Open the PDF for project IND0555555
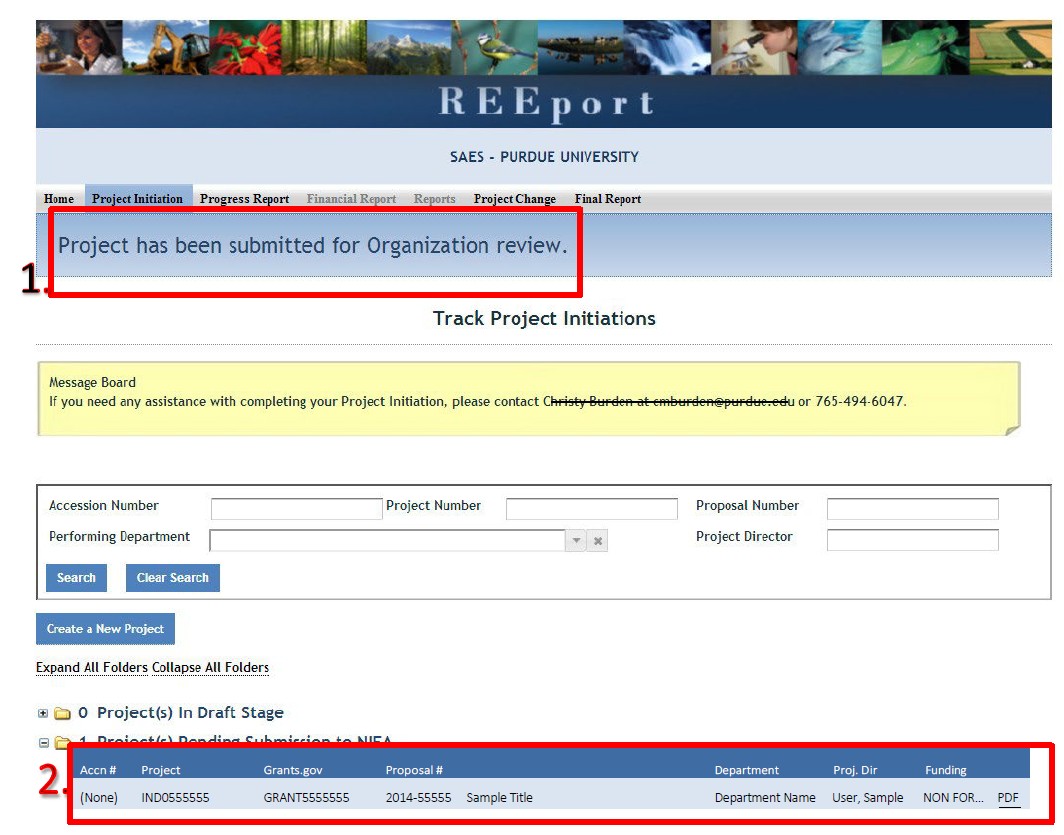Image resolution: width=1064 pixels, height=835 pixels. coord(1009,797)
